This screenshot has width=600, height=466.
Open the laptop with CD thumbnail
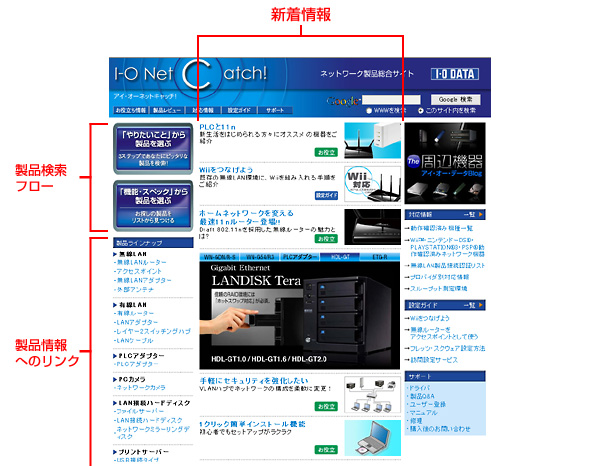[372, 438]
